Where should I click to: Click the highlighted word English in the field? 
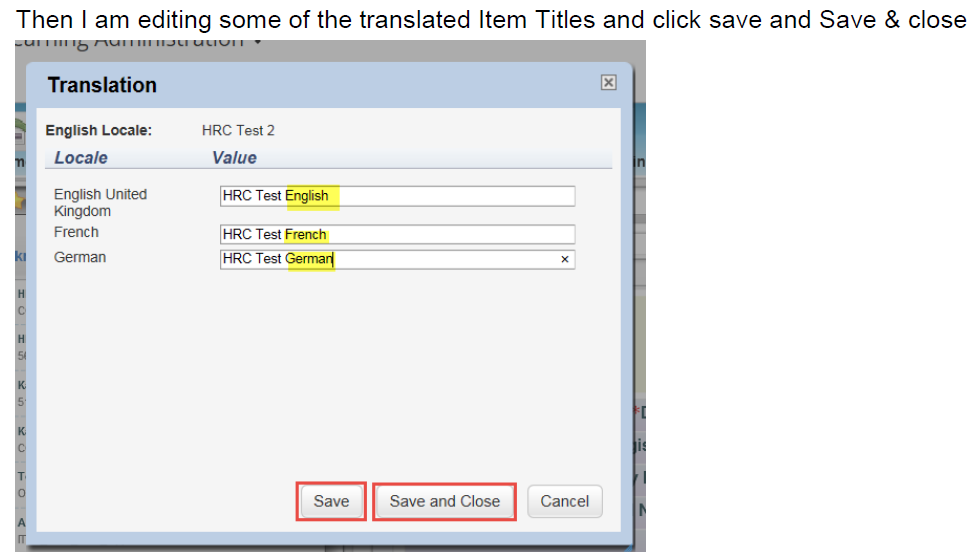tap(307, 196)
